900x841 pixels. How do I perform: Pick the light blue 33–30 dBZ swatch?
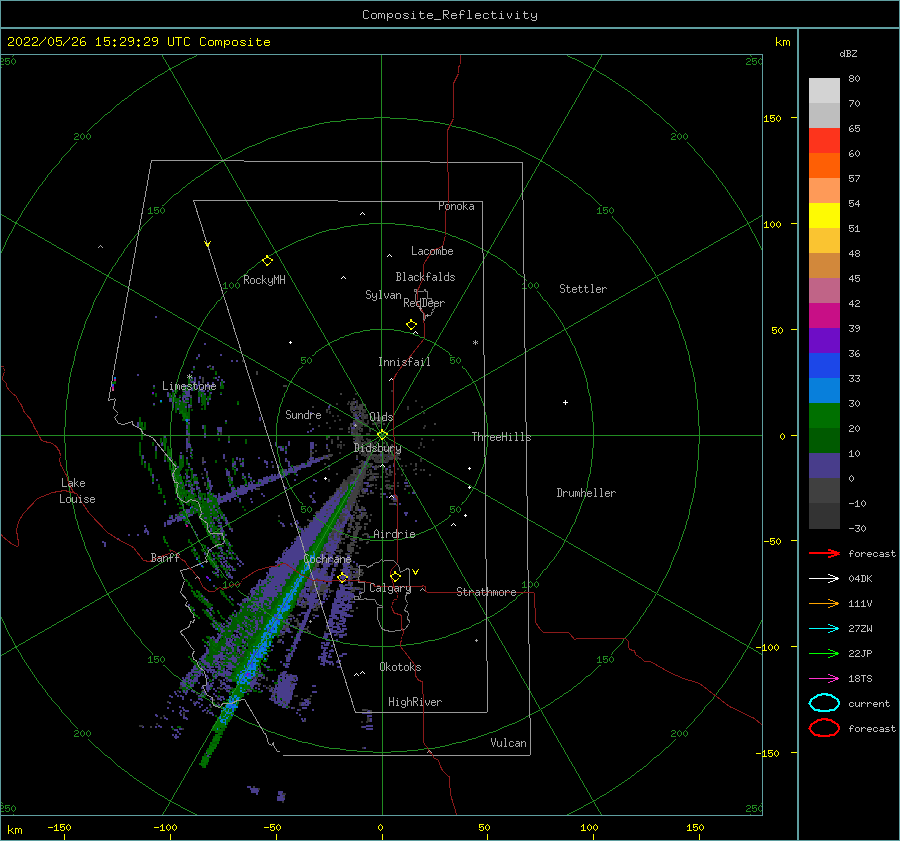coord(824,391)
